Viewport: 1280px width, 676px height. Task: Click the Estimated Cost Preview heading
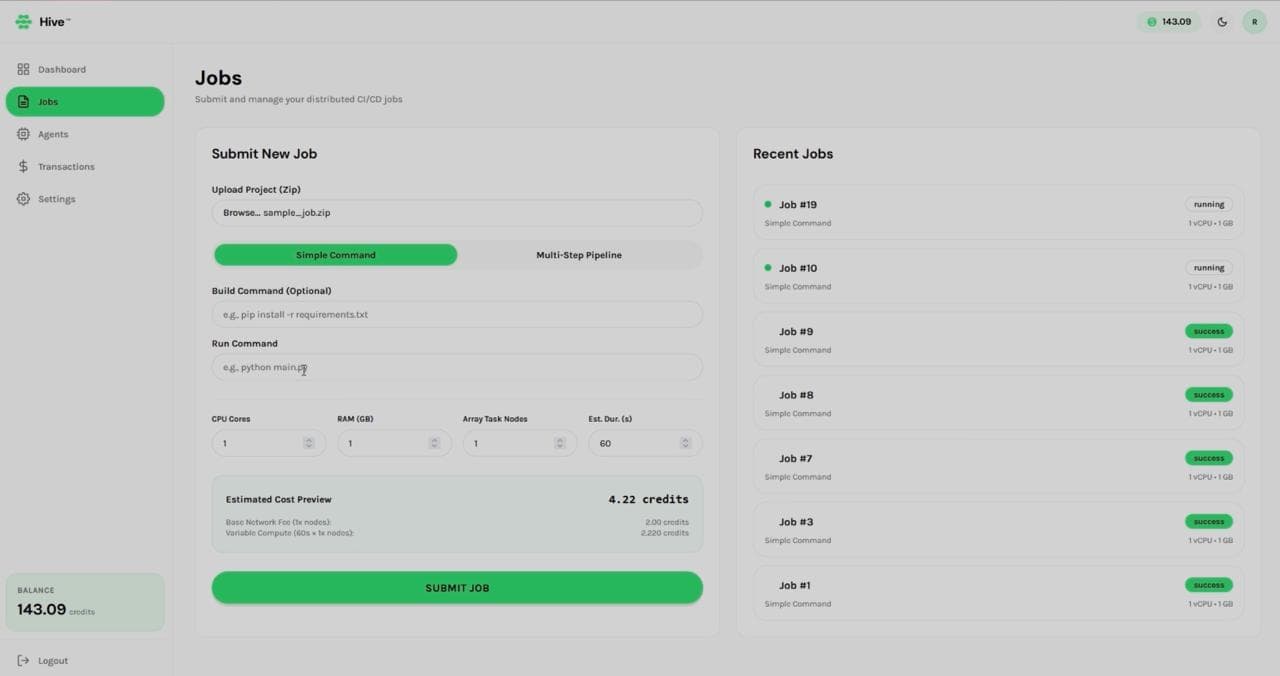click(278, 499)
